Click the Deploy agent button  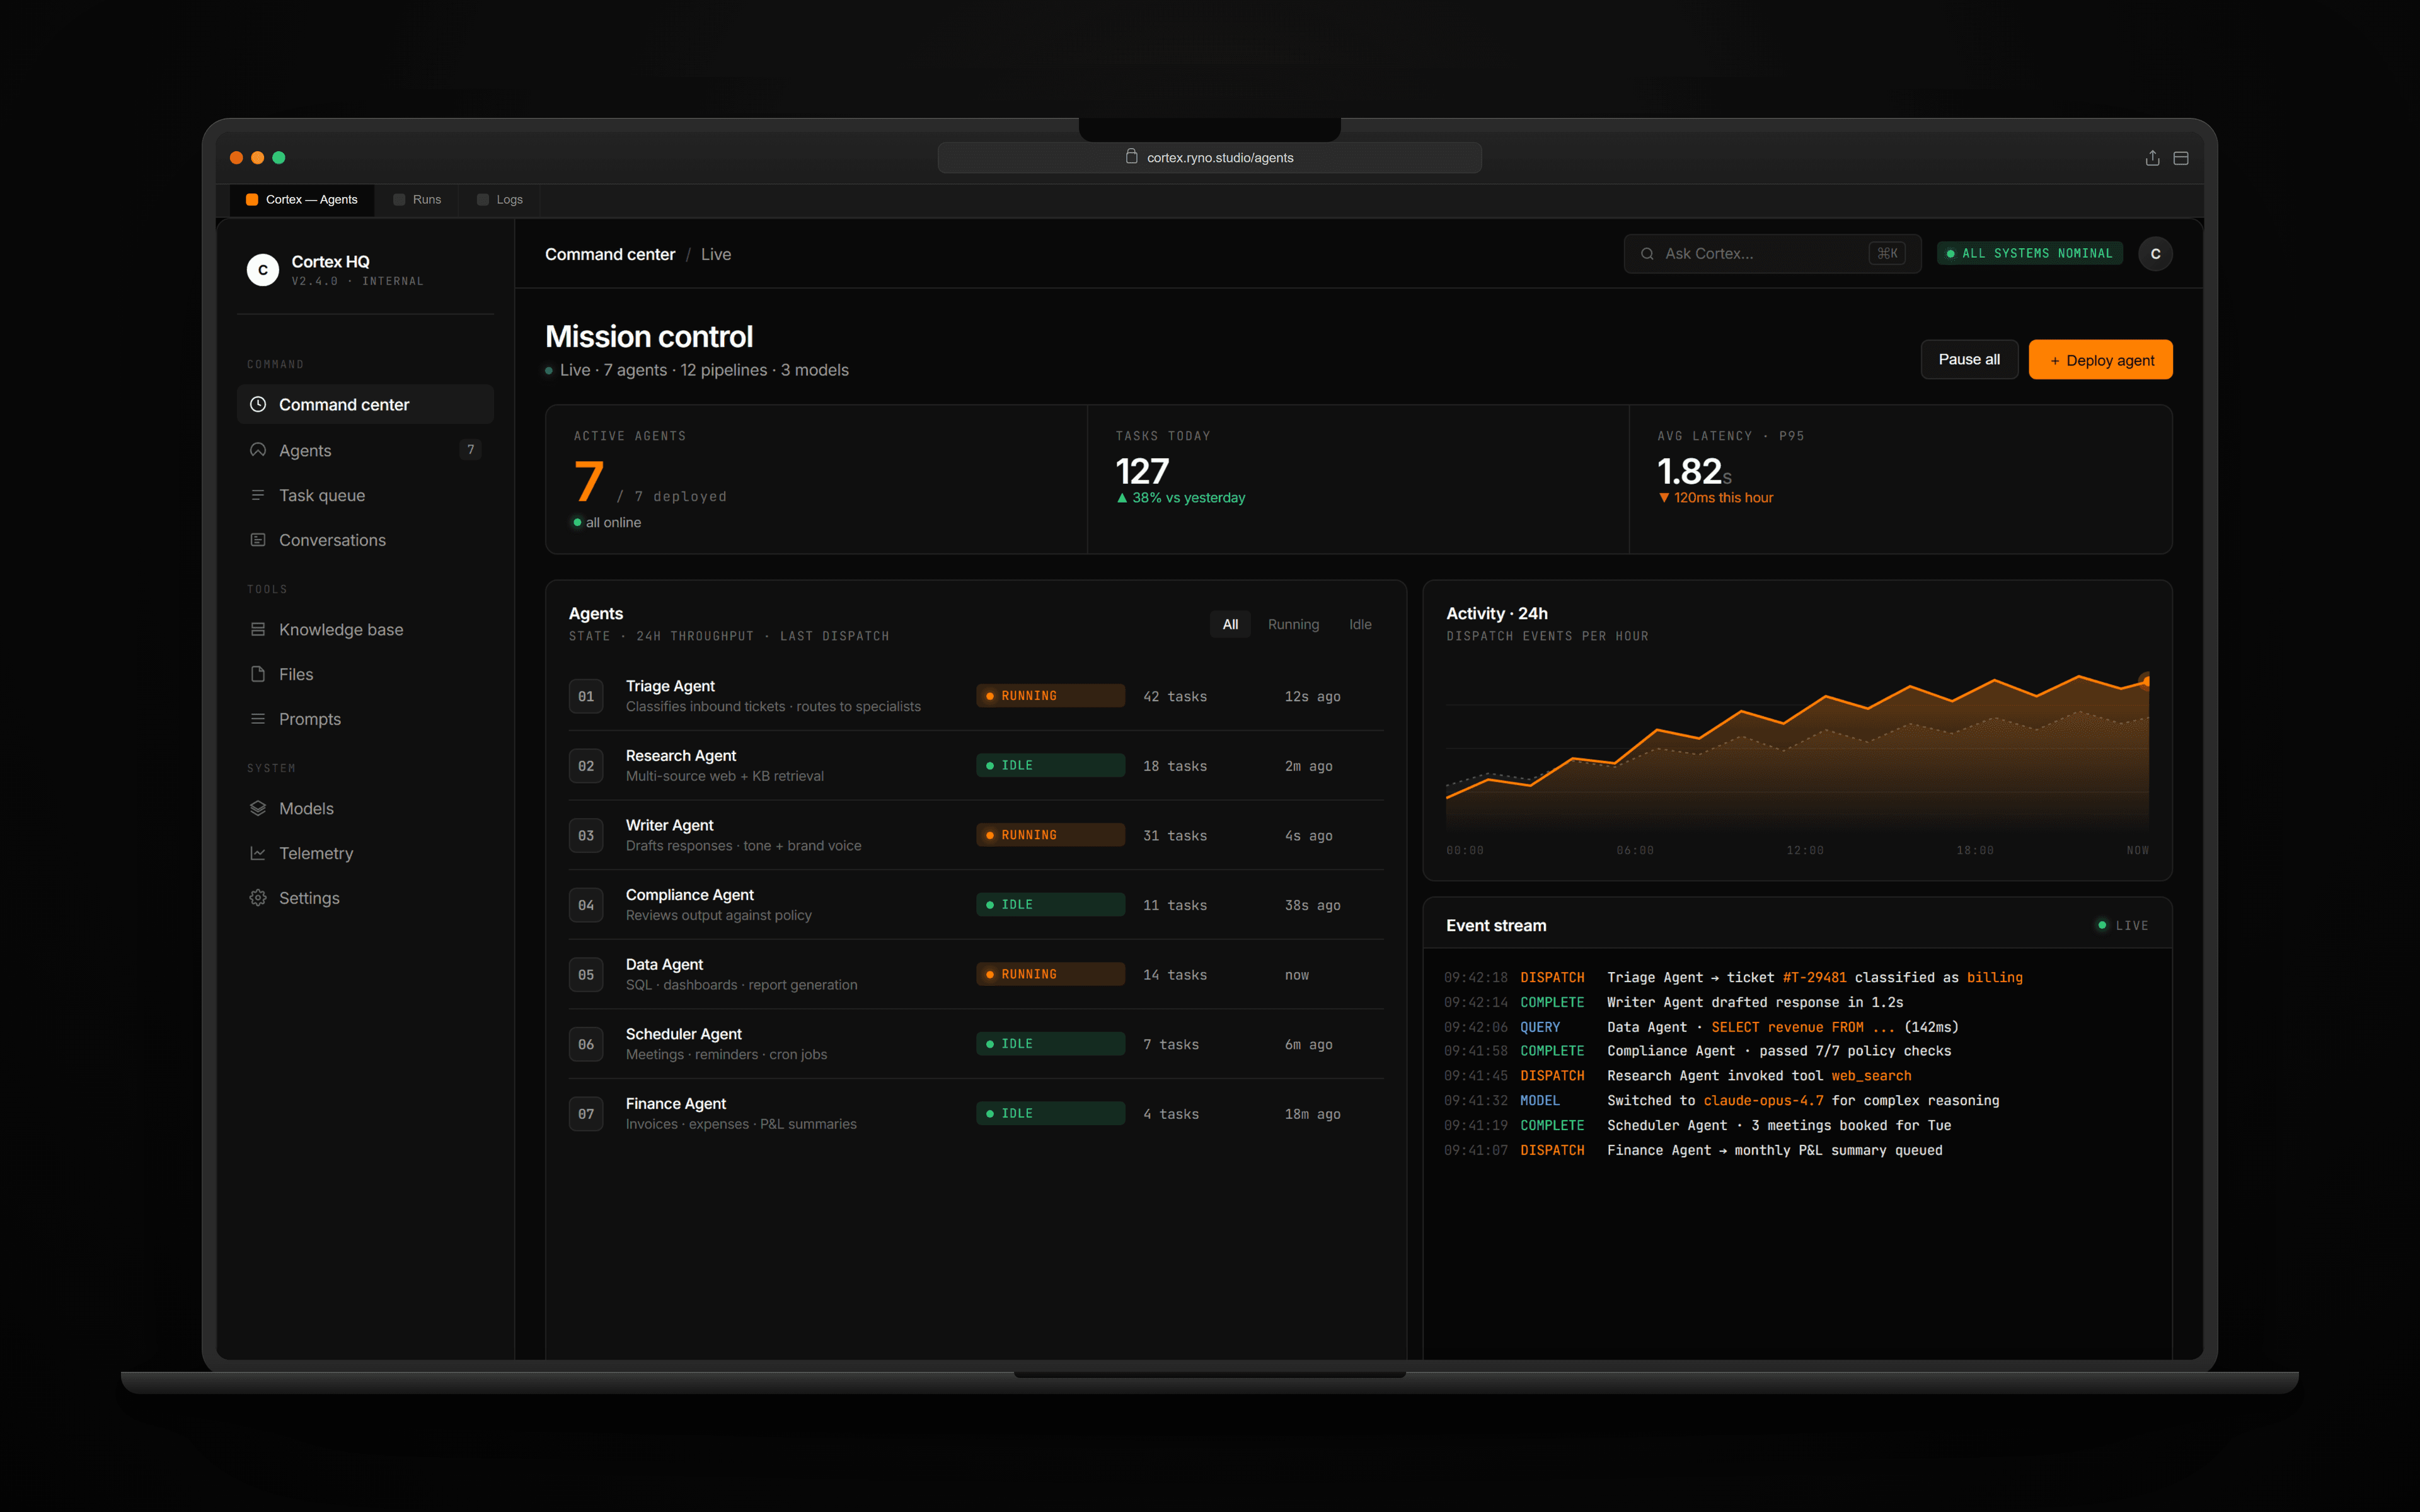pyautogui.click(x=2100, y=360)
